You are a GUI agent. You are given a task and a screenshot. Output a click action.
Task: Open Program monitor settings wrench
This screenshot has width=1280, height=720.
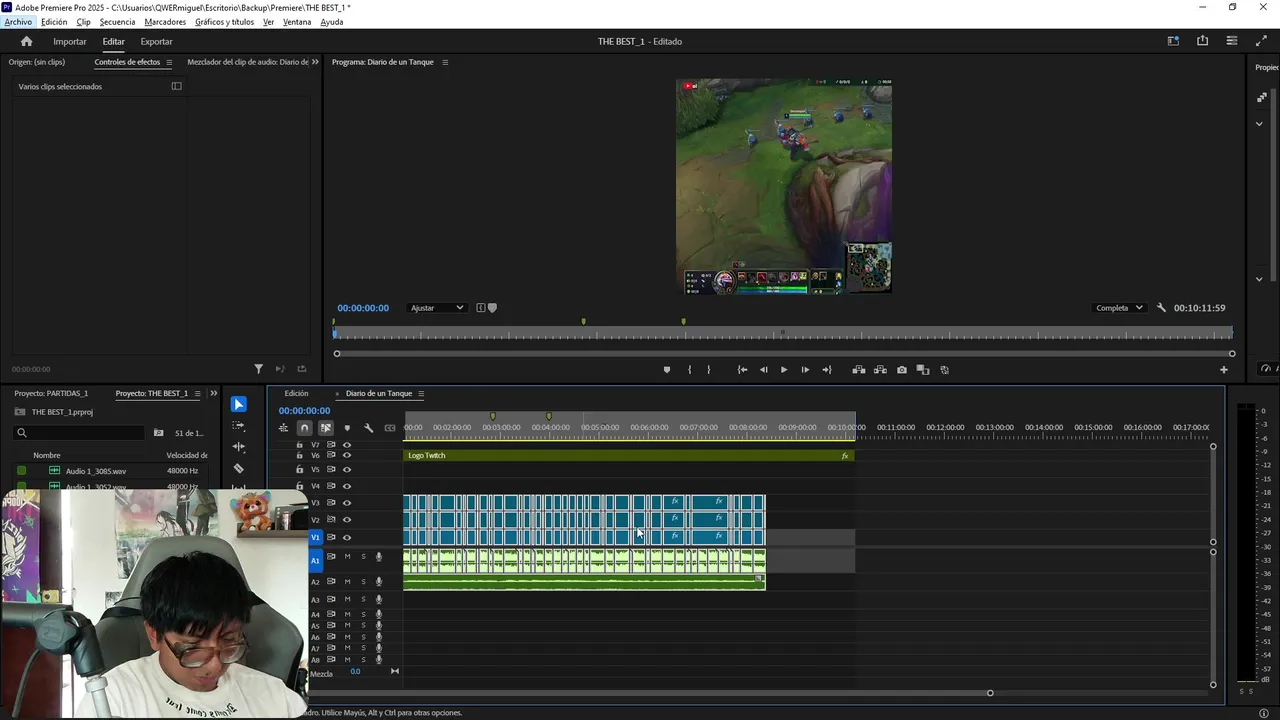point(1161,308)
